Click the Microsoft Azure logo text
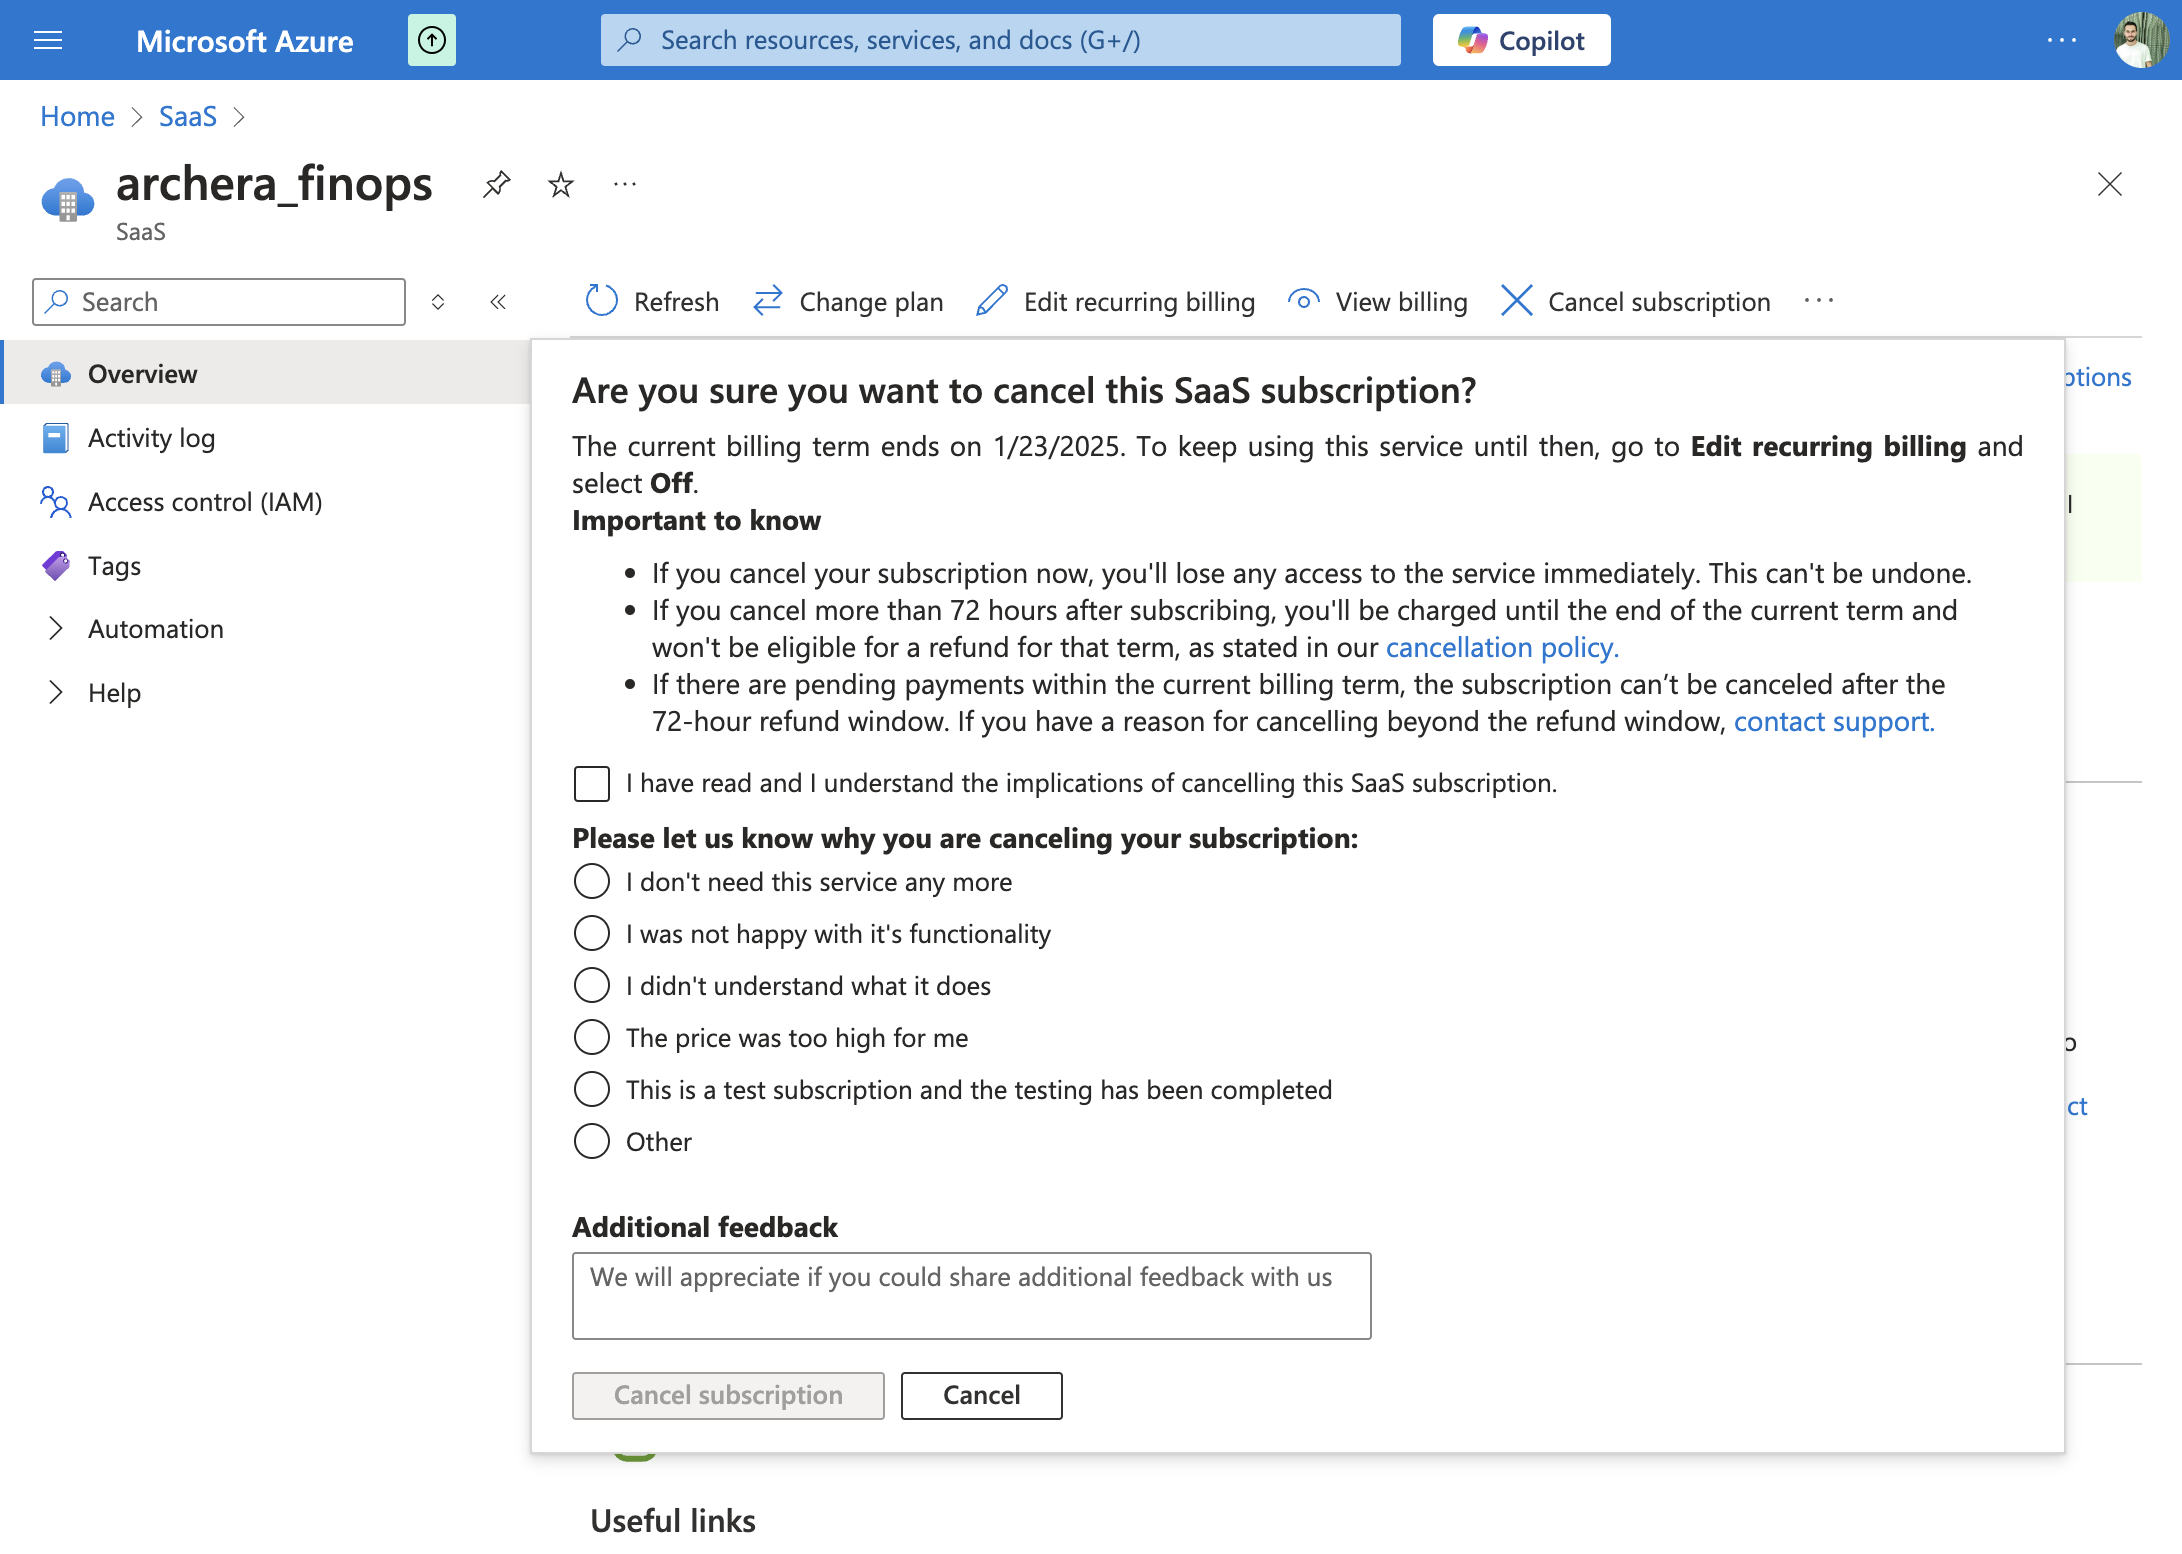2182x1554 pixels. pos(244,41)
